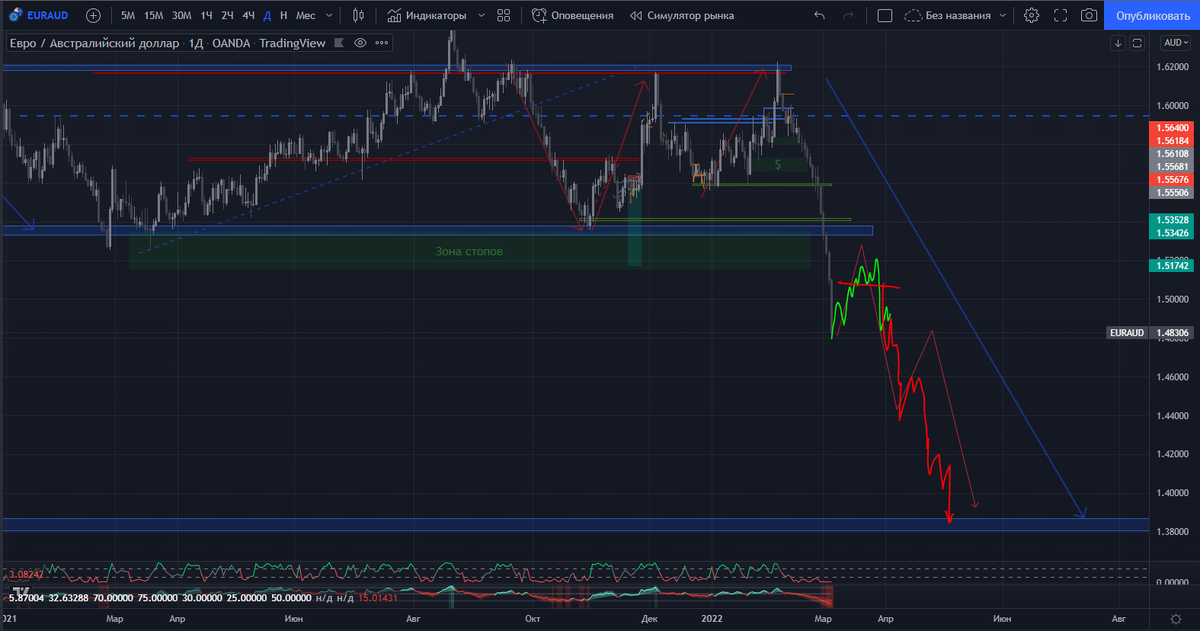Expand the layout management dropdown arrow
The image size is (1200, 631).
tap(1005, 15)
